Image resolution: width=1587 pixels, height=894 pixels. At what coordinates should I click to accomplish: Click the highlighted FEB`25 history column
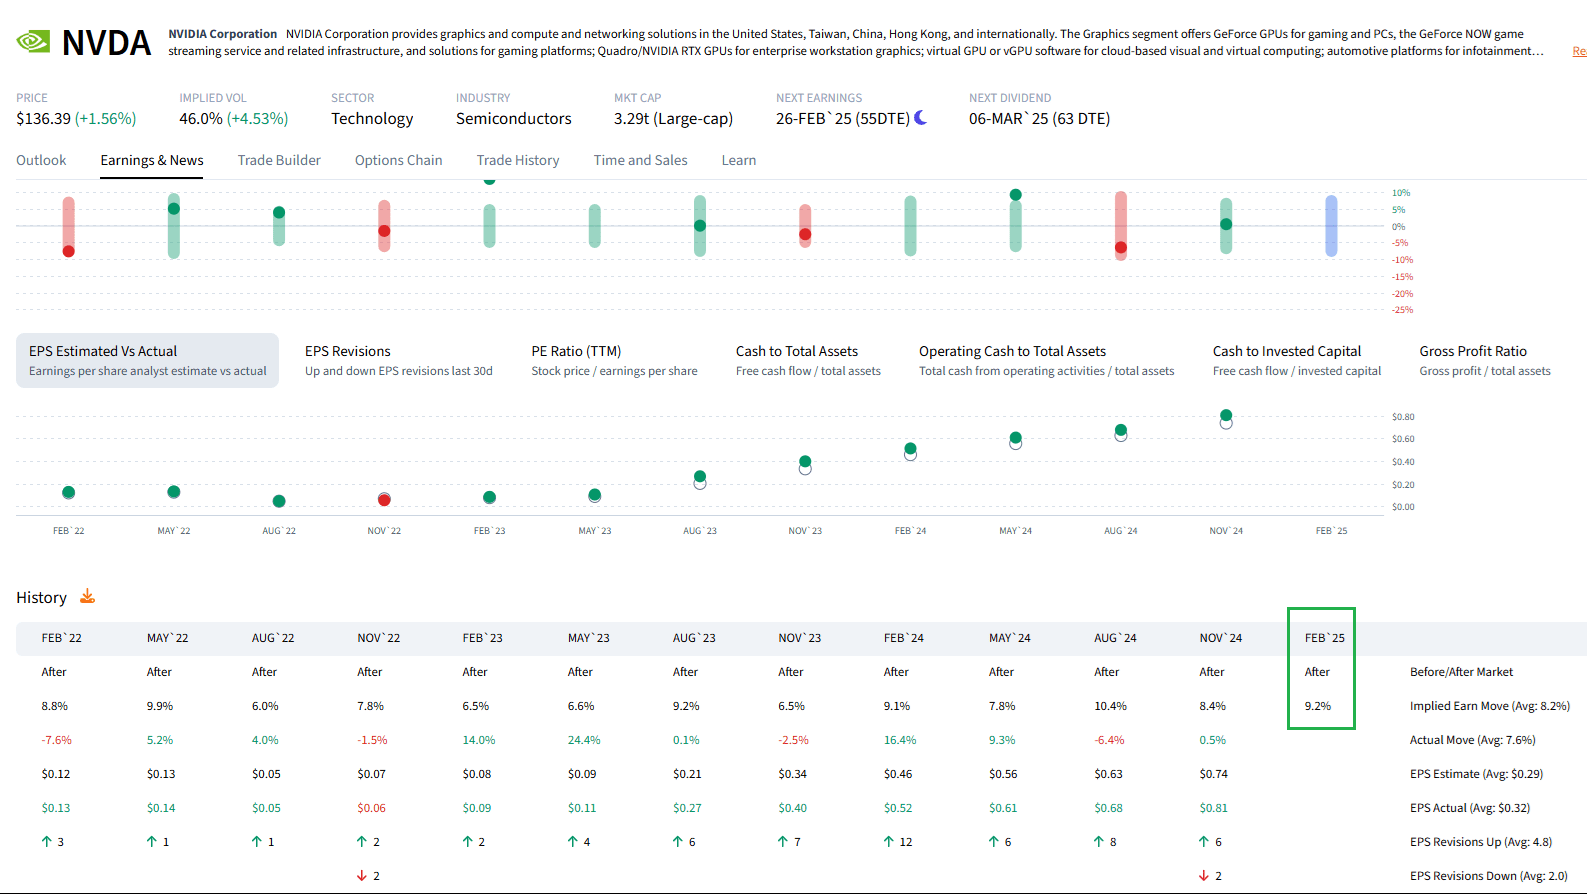click(x=1321, y=668)
